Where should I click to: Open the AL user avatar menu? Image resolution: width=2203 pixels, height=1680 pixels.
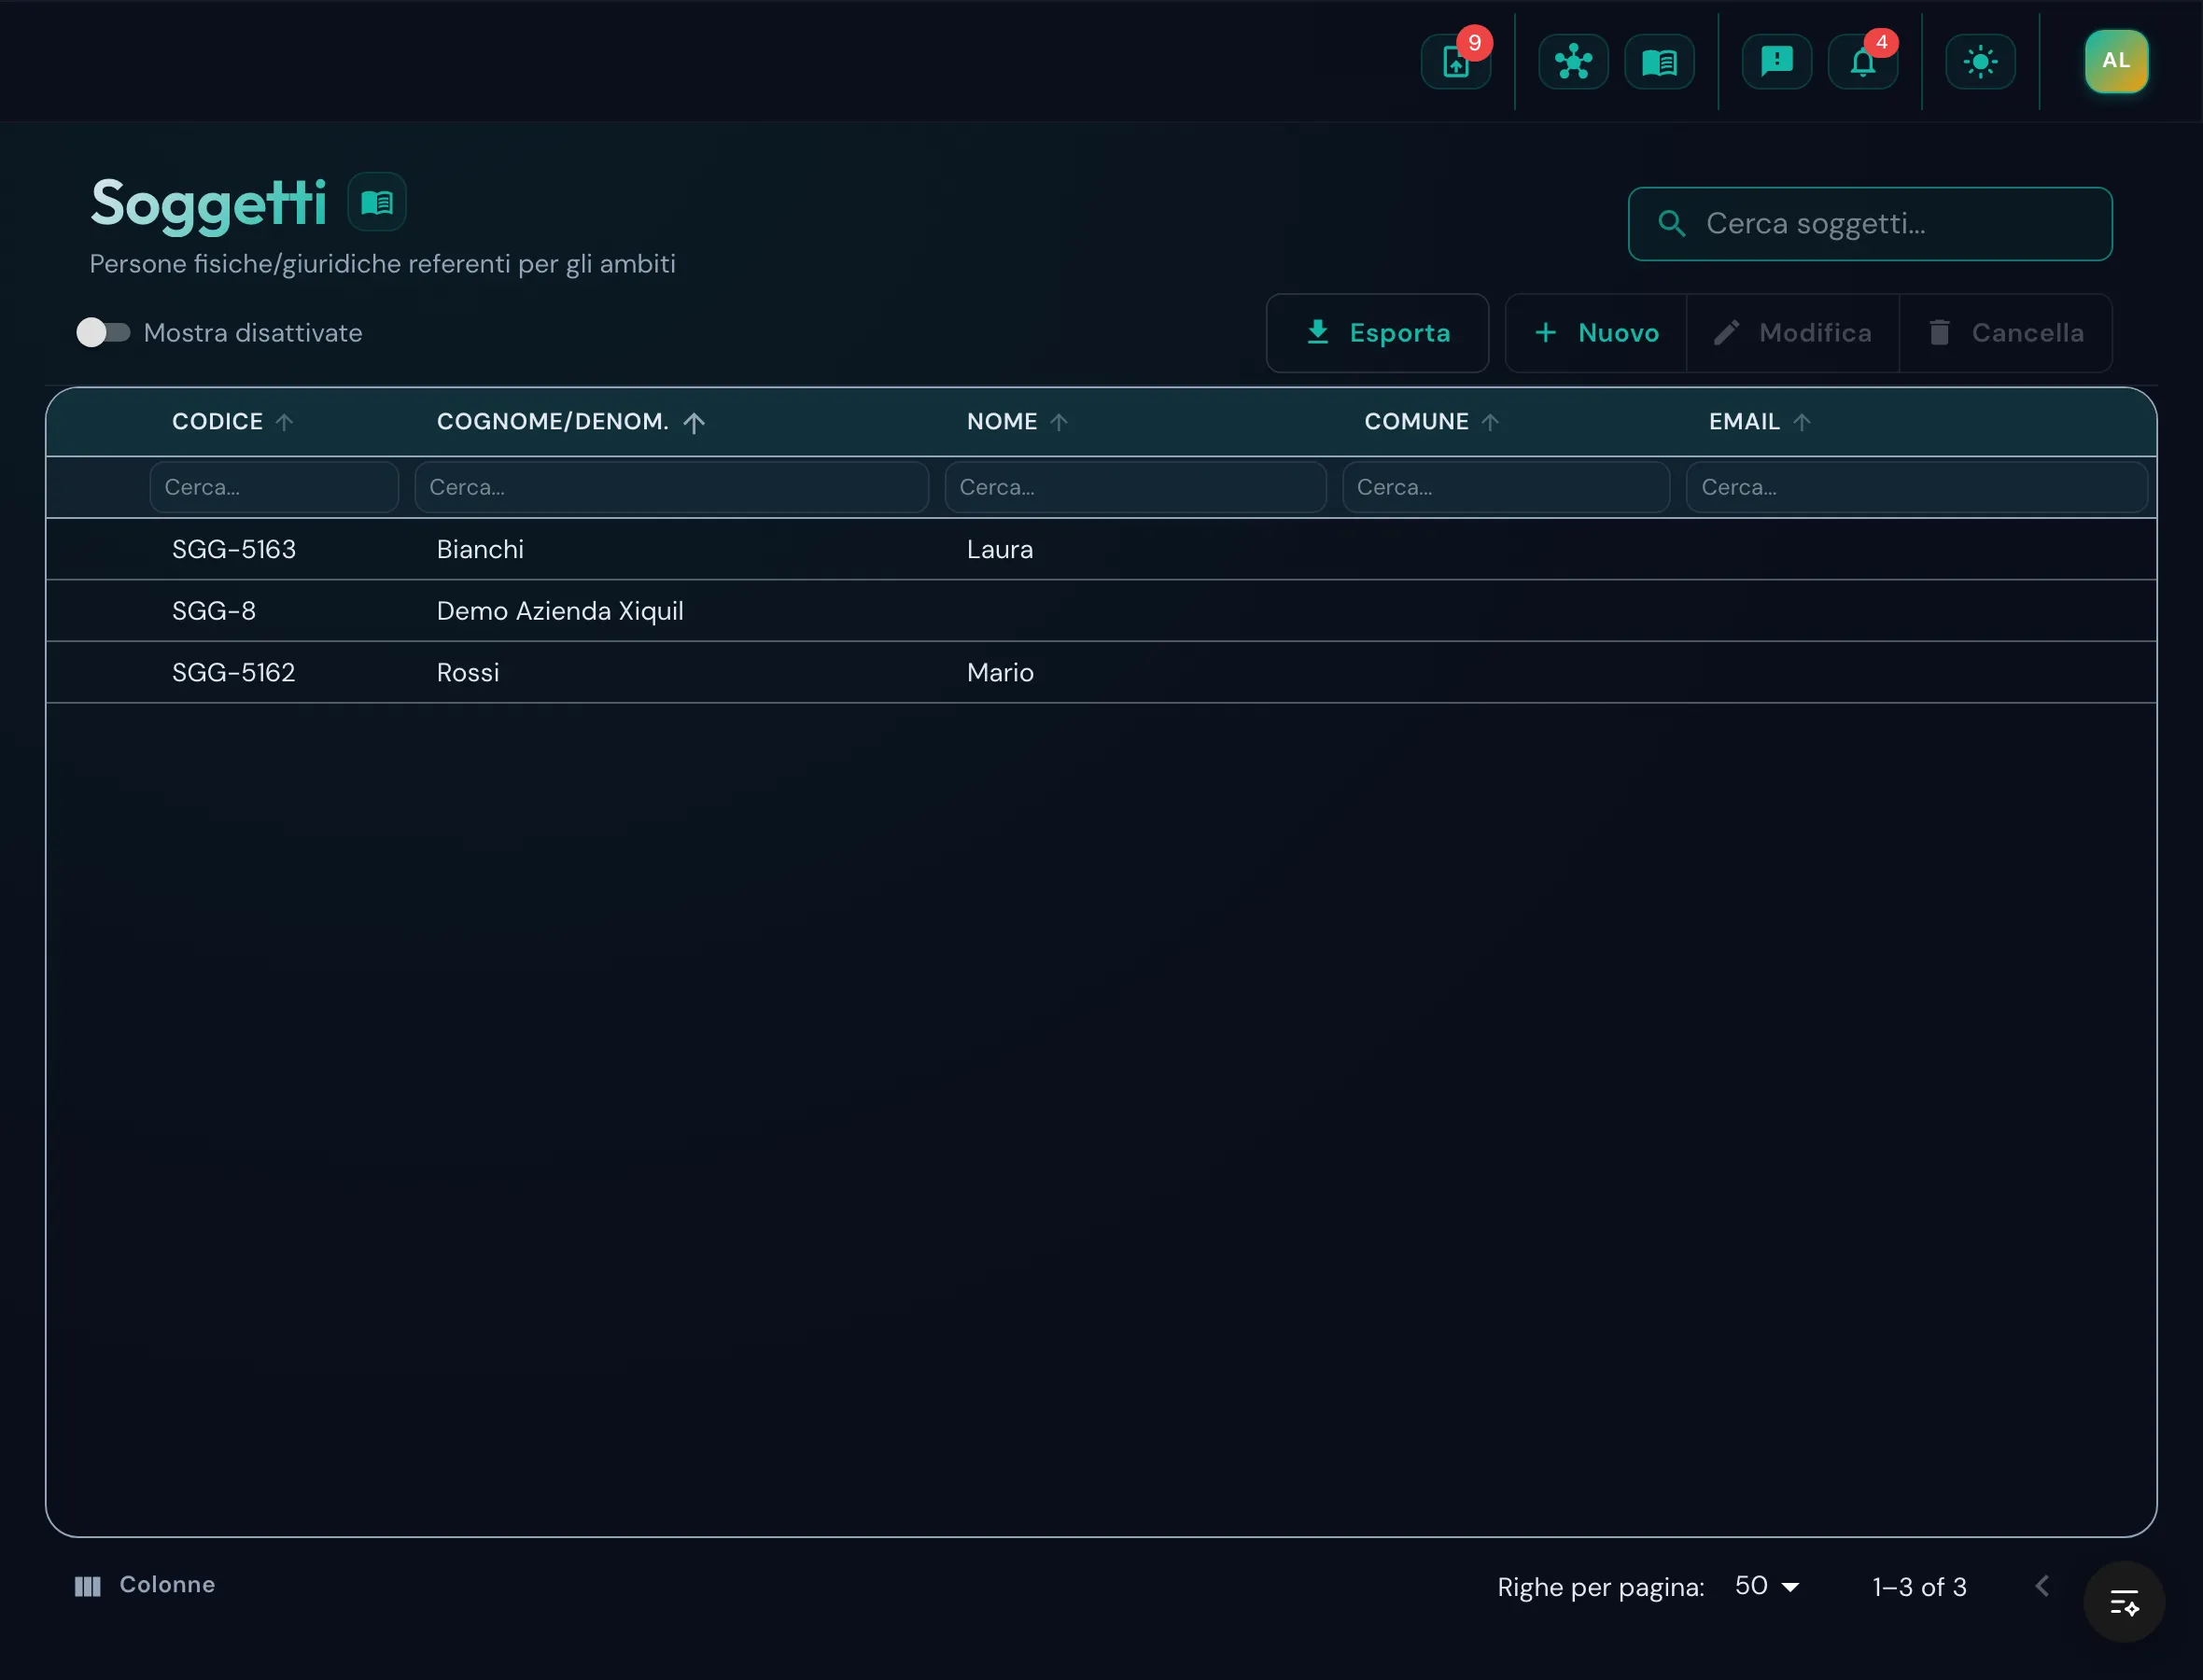2116,61
